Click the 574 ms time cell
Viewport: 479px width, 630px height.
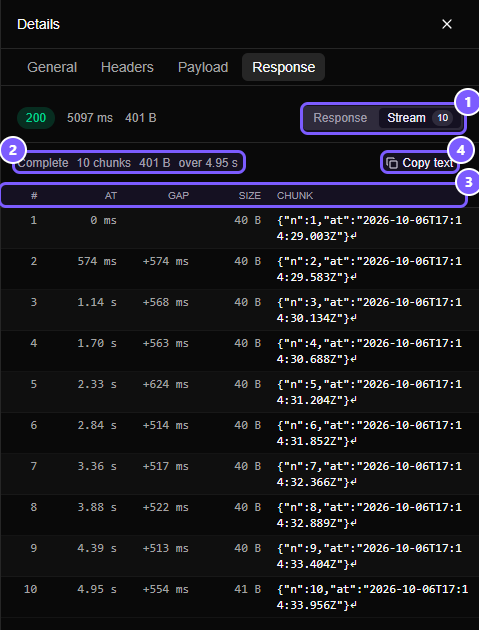tap(97, 261)
